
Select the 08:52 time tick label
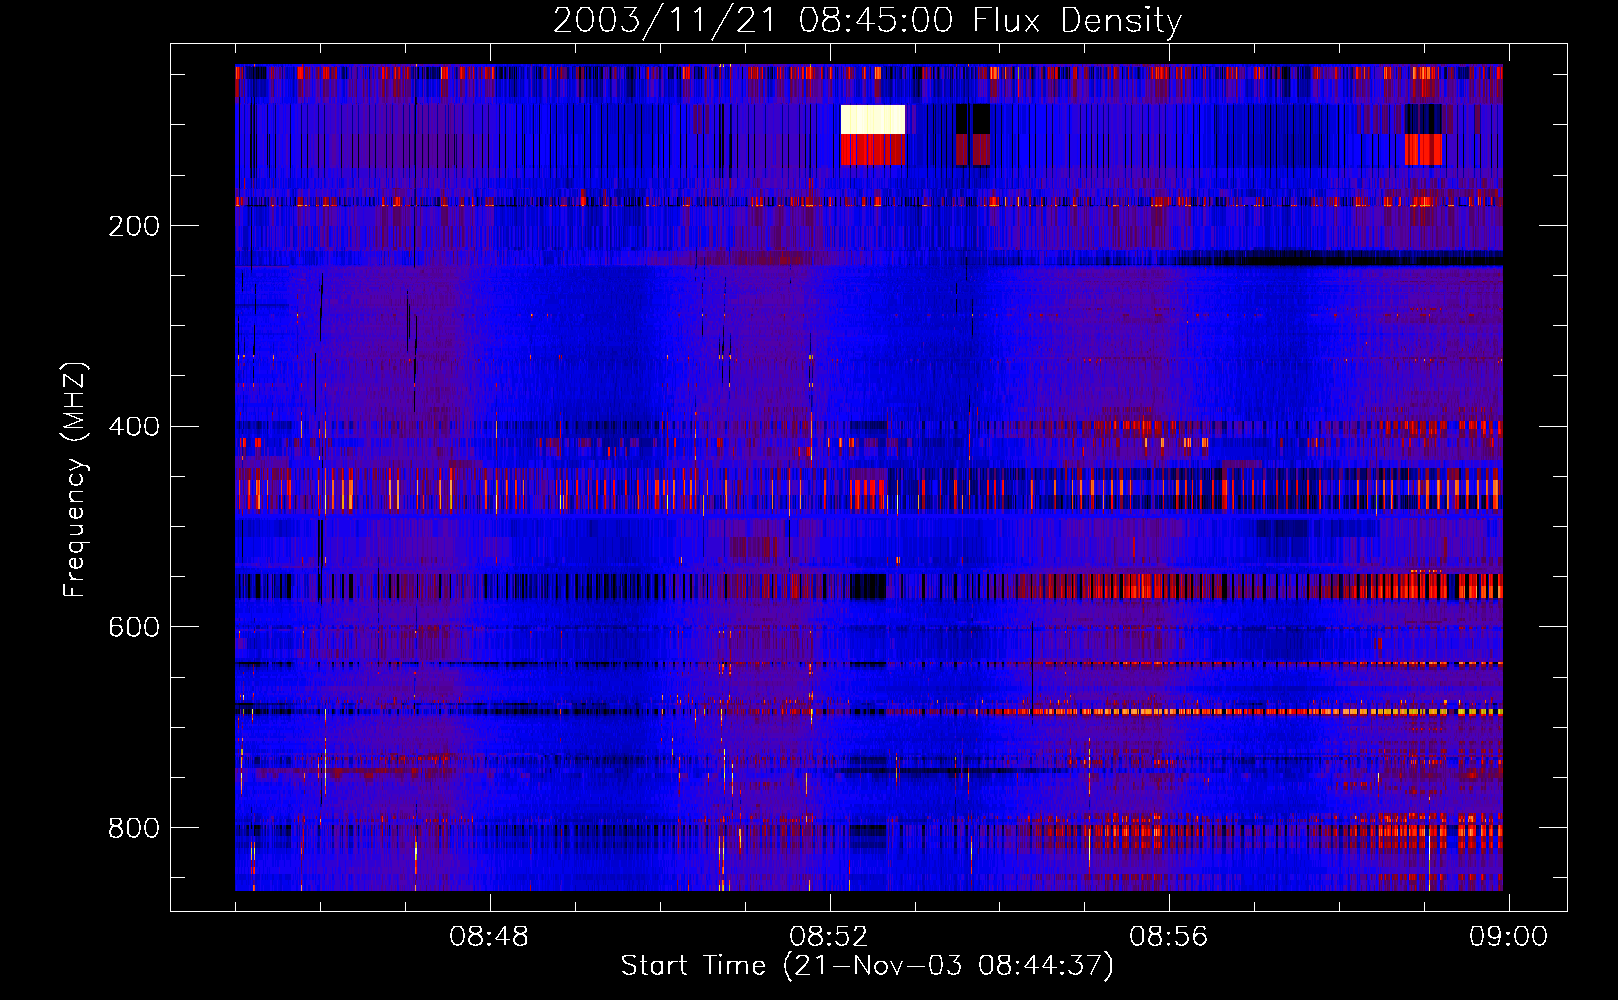click(x=829, y=937)
